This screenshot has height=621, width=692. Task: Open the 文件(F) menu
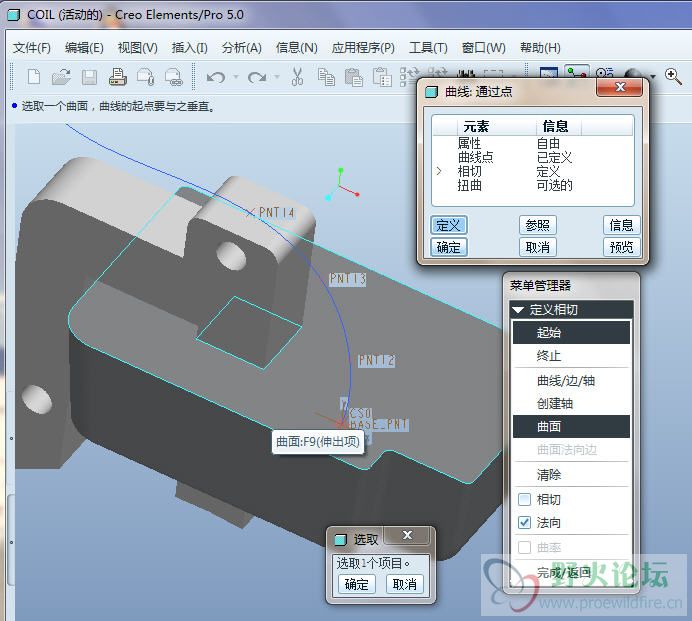pos(31,48)
